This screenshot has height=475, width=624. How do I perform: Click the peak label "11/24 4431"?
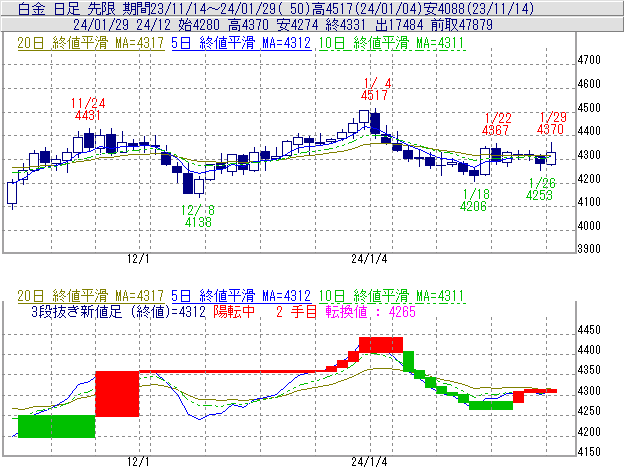[x=88, y=109]
